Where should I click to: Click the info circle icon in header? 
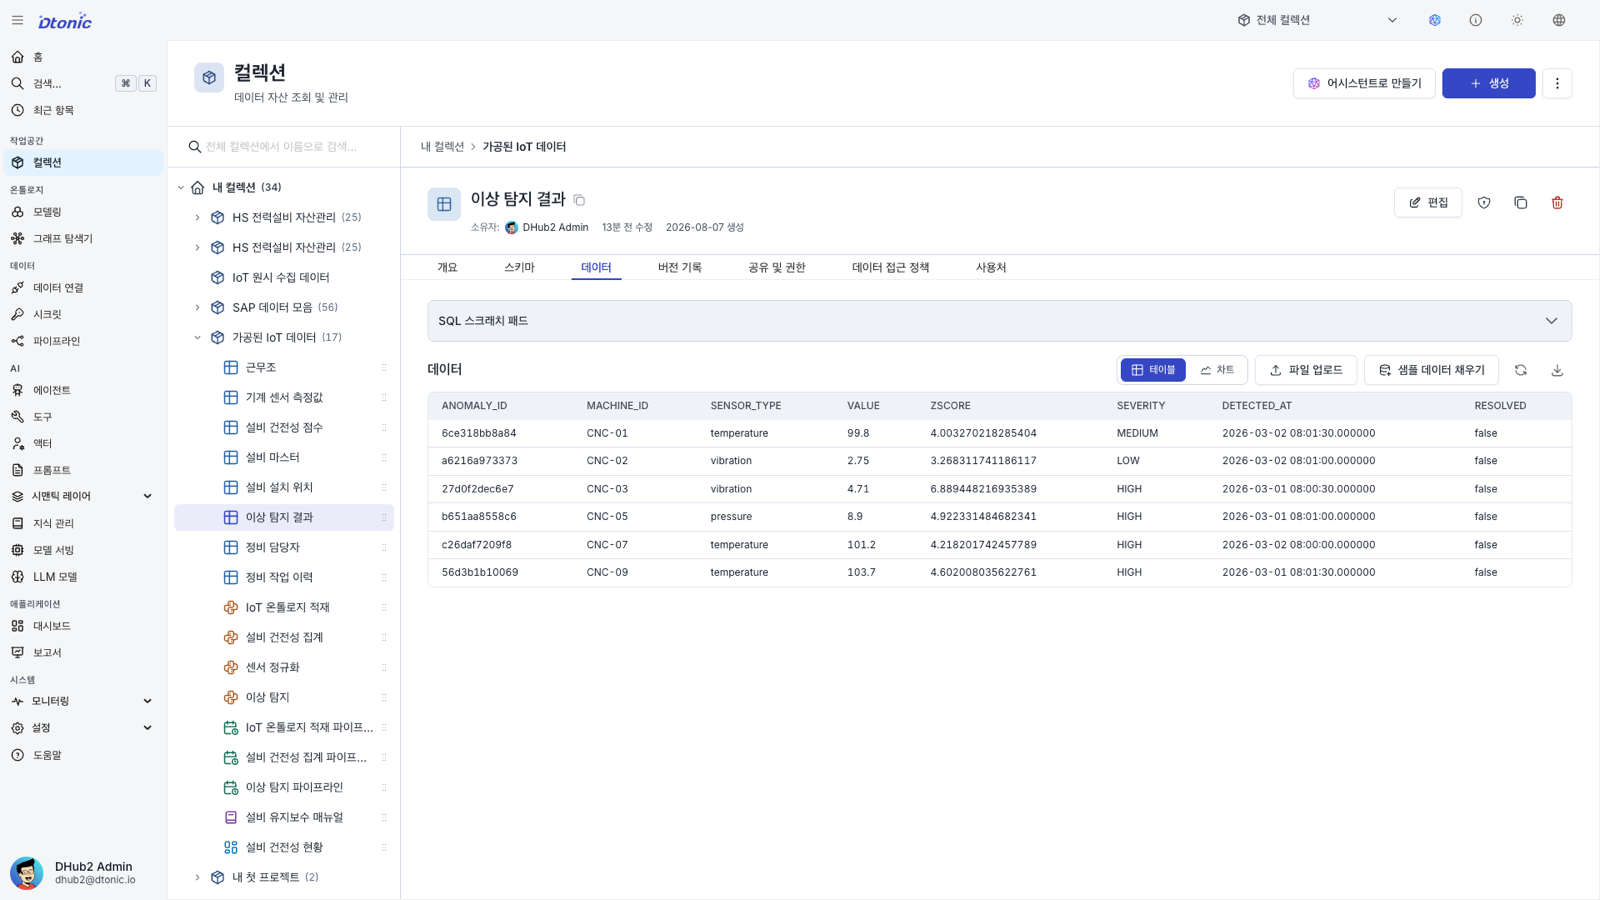coord(1476,20)
